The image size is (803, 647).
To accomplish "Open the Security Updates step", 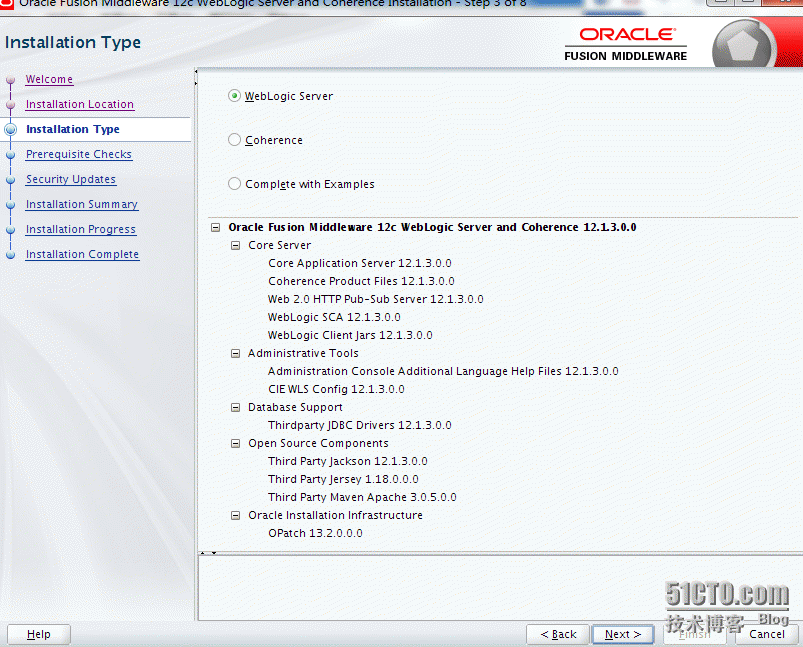I will (71, 179).
